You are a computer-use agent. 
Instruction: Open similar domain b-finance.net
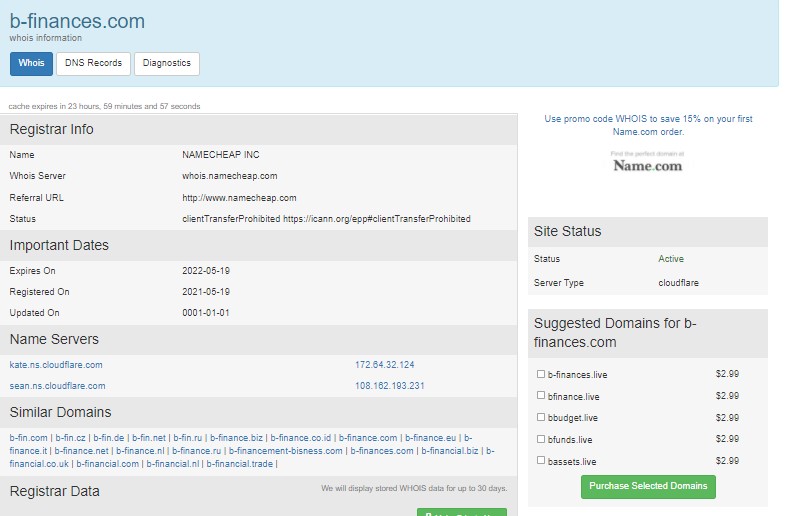[81, 451]
